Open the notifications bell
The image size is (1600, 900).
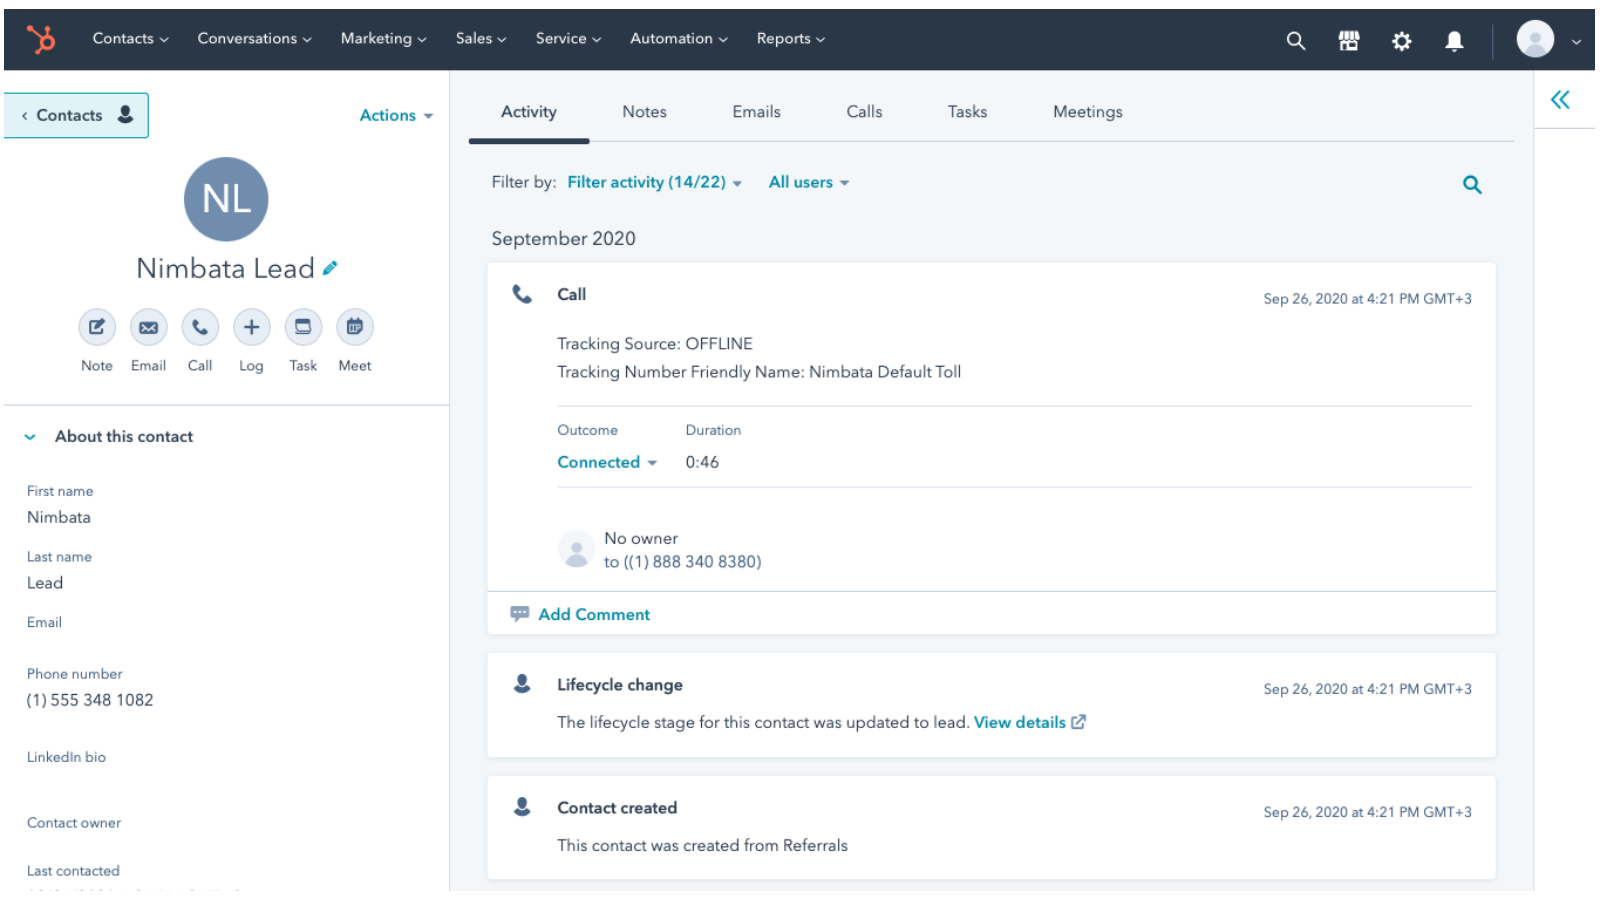click(1454, 40)
